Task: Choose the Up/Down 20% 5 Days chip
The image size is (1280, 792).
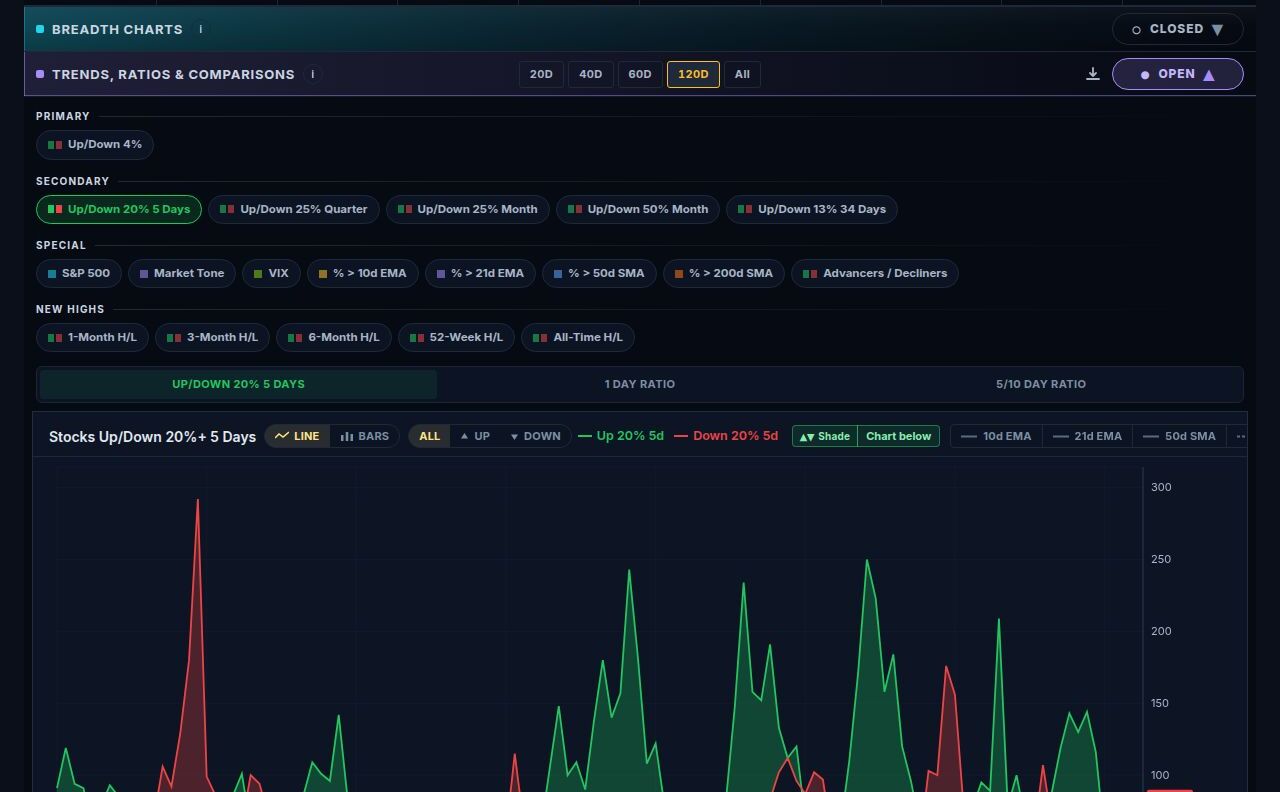Action: (119, 209)
